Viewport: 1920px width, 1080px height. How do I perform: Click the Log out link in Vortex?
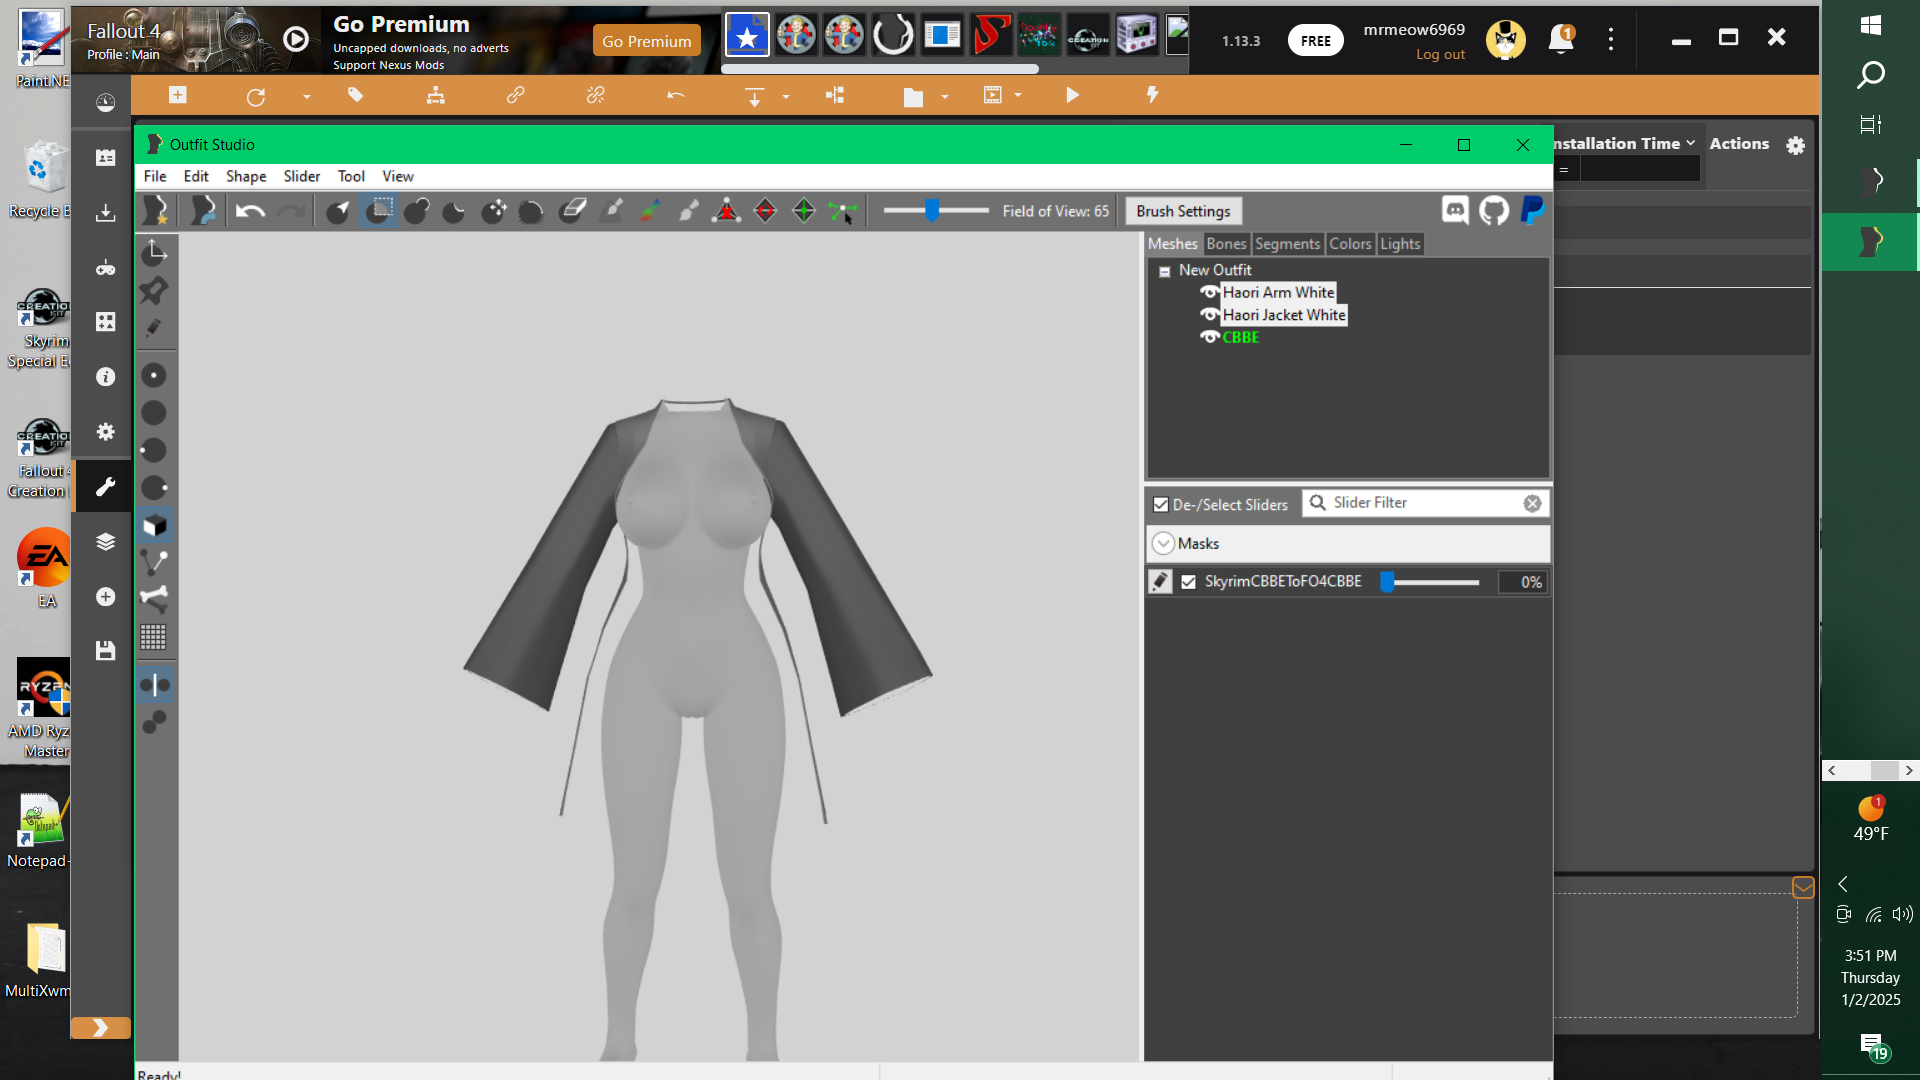click(x=1440, y=54)
